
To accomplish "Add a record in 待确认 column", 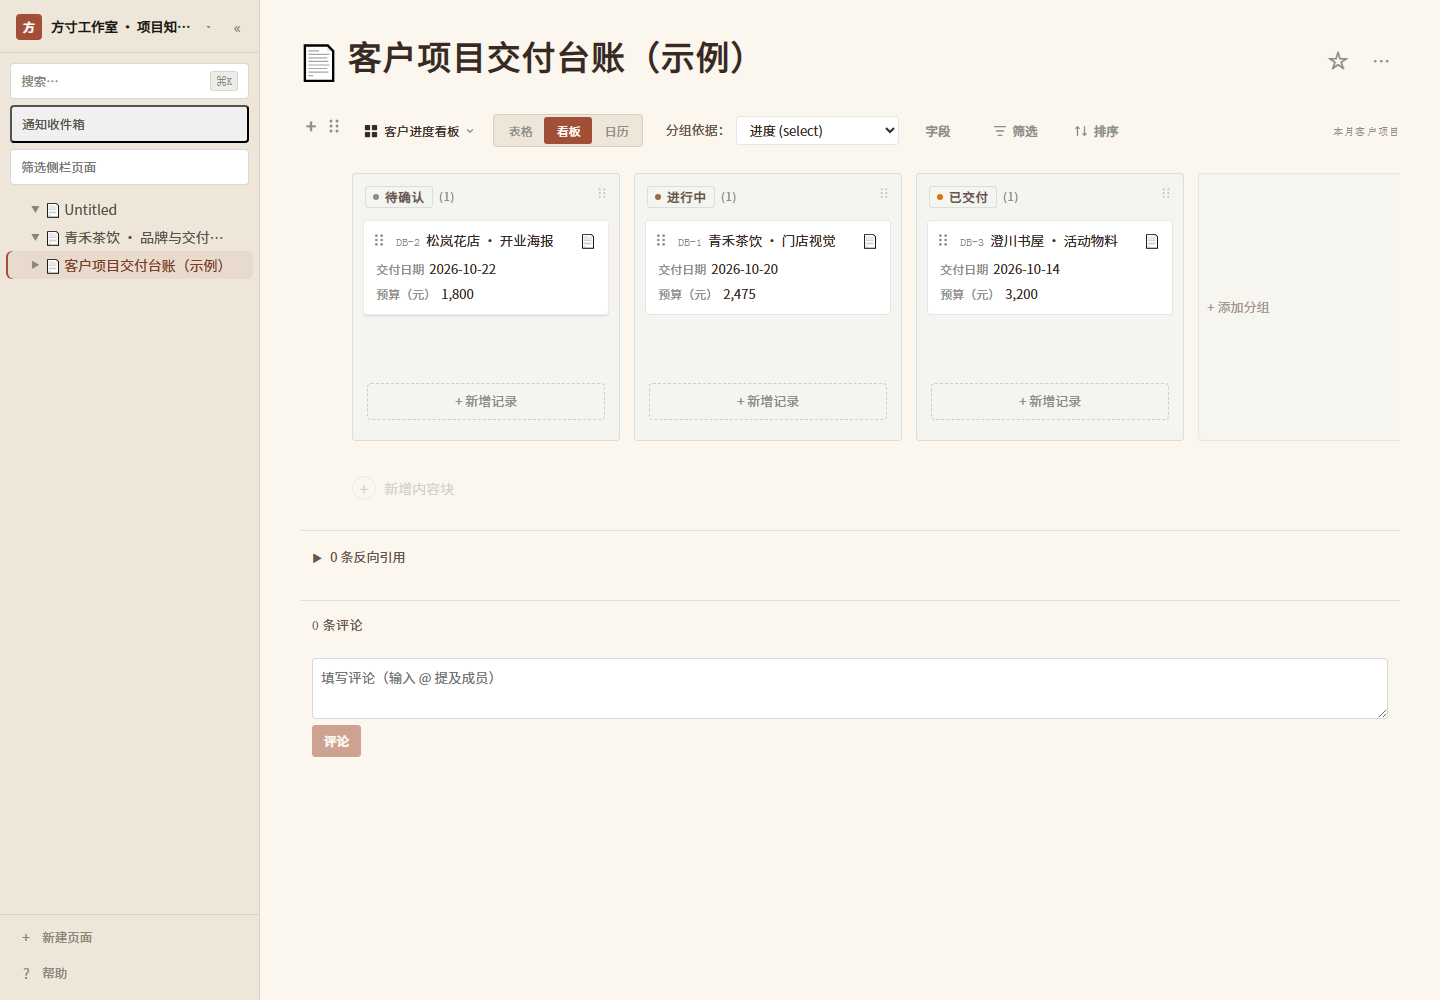I will [x=486, y=401].
